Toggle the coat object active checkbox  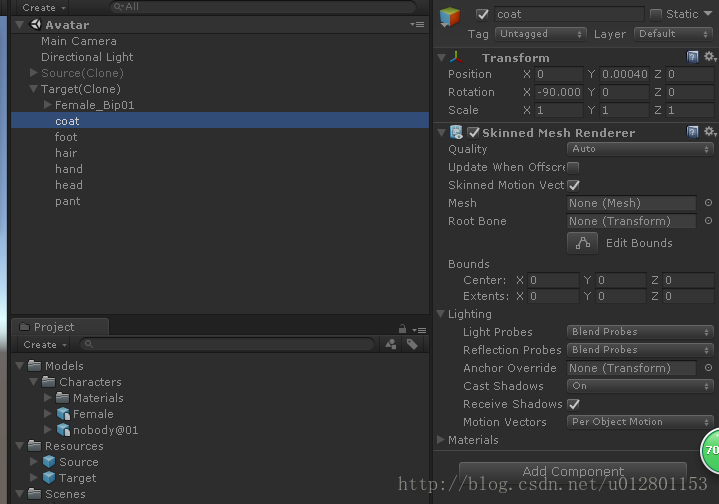pyautogui.click(x=482, y=15)
